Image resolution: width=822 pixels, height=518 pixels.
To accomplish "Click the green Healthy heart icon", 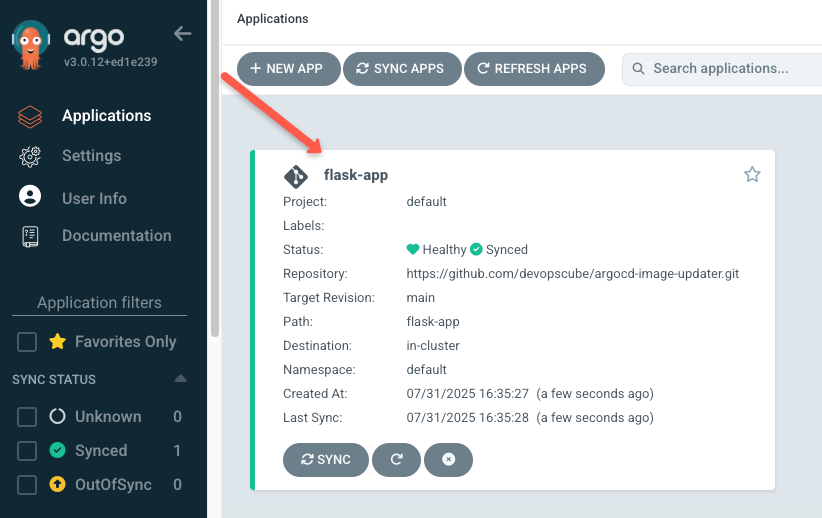I will [x=413, y=249].
